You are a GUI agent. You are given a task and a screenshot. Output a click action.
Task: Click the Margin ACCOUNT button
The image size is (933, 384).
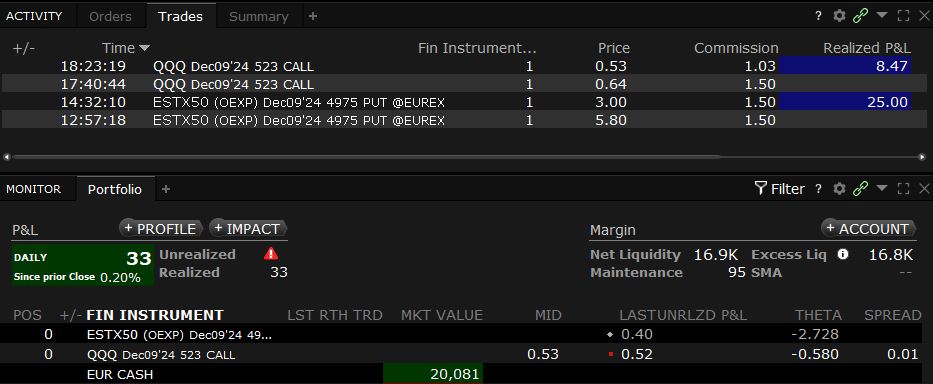[869, 229]
